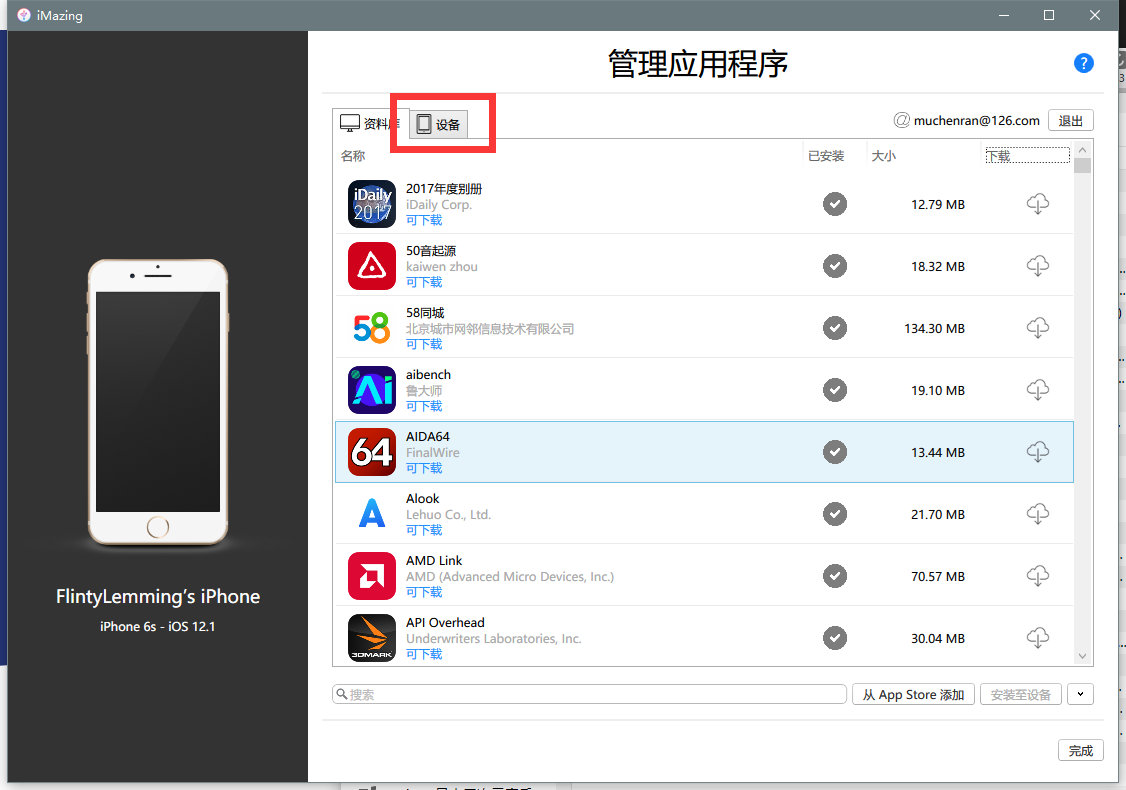Switch to the 资料库 tab

pos(369,124)
